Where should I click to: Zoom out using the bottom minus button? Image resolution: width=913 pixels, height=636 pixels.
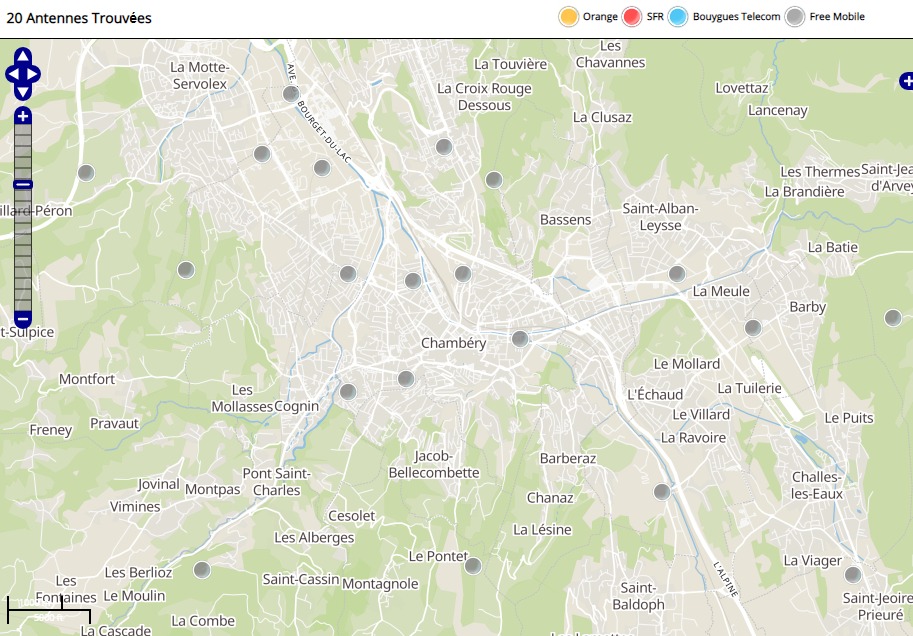(23, 320)
